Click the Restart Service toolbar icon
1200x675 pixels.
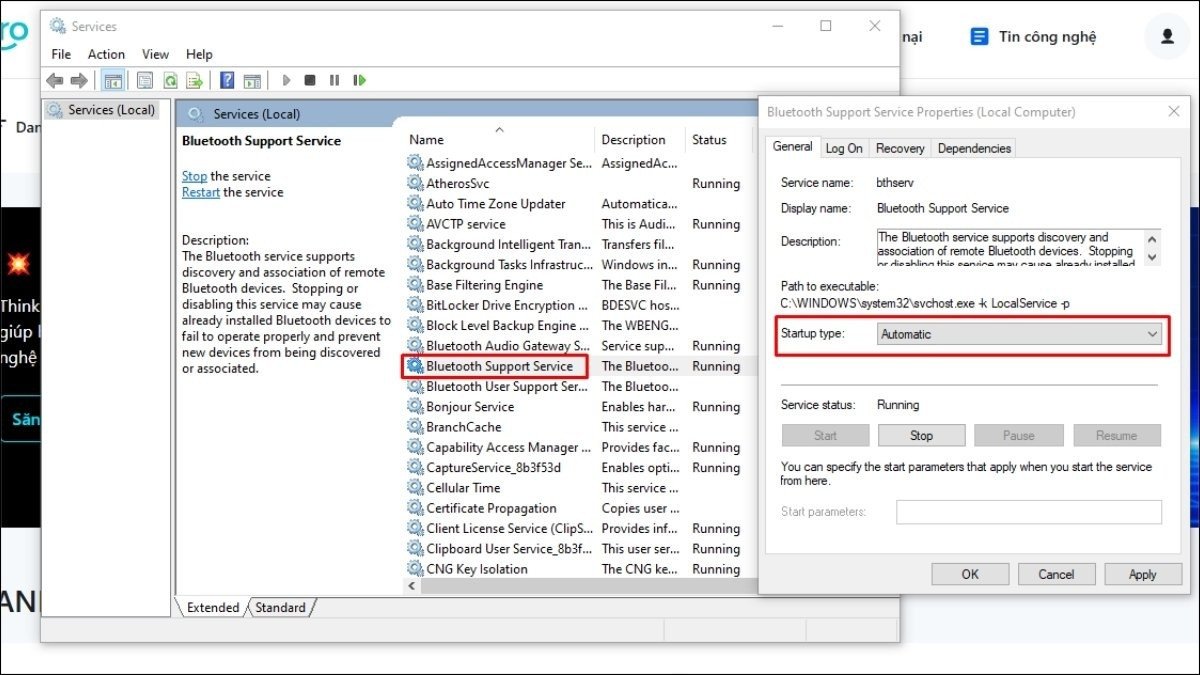pos(359,81)
